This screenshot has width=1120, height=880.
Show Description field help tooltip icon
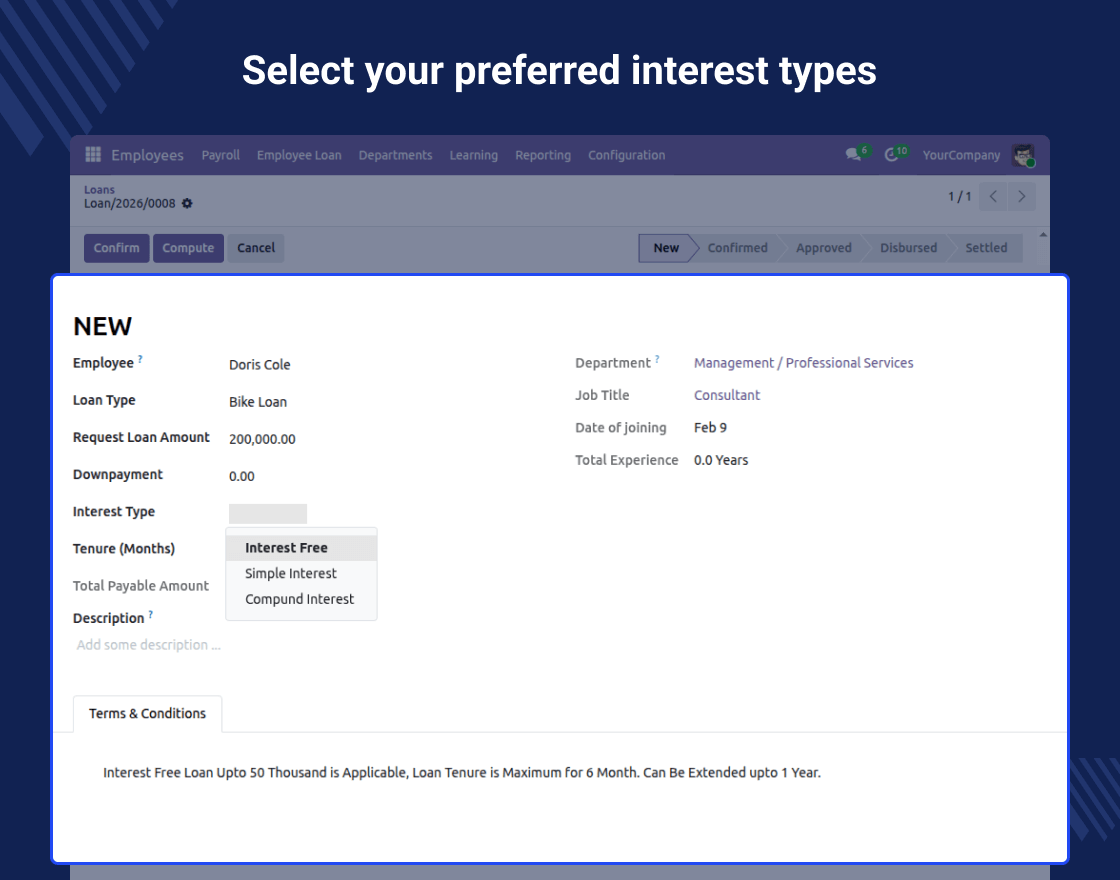click(151, 614)
